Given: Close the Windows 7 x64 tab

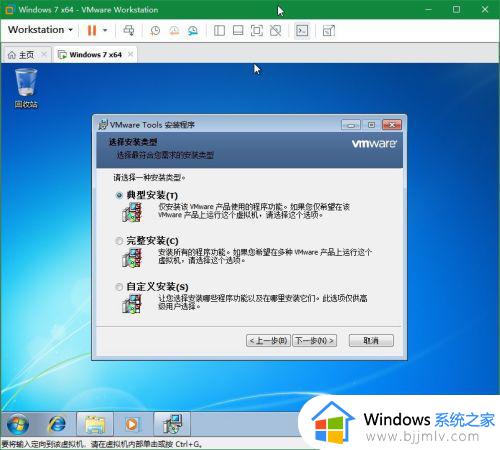Looking at the screenshot, I should click(x=131, y=54).
